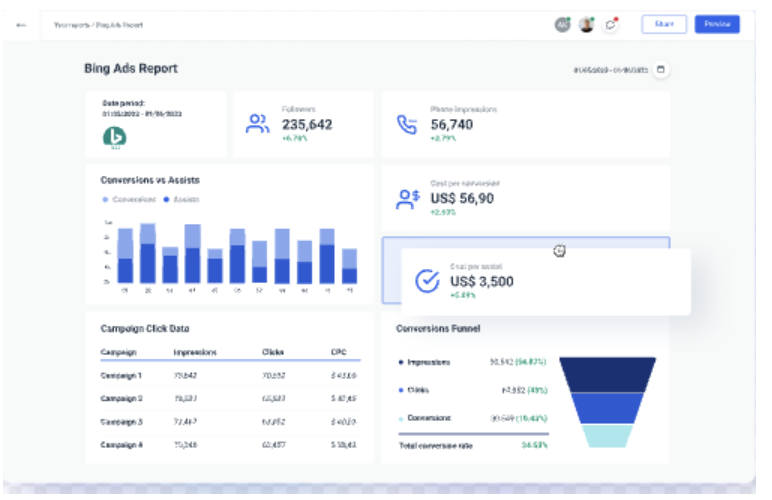
Task: Click the Followers people icon
Action: 257,124
